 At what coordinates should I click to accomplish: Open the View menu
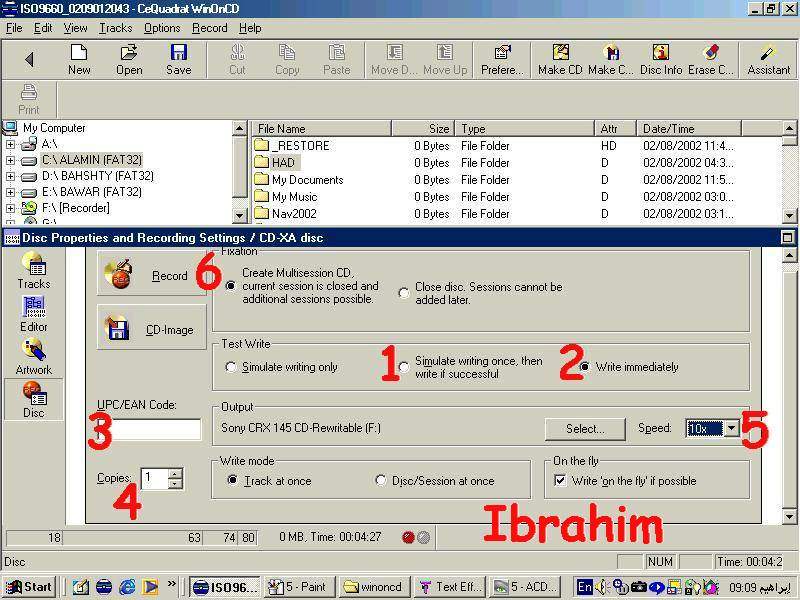75,28
